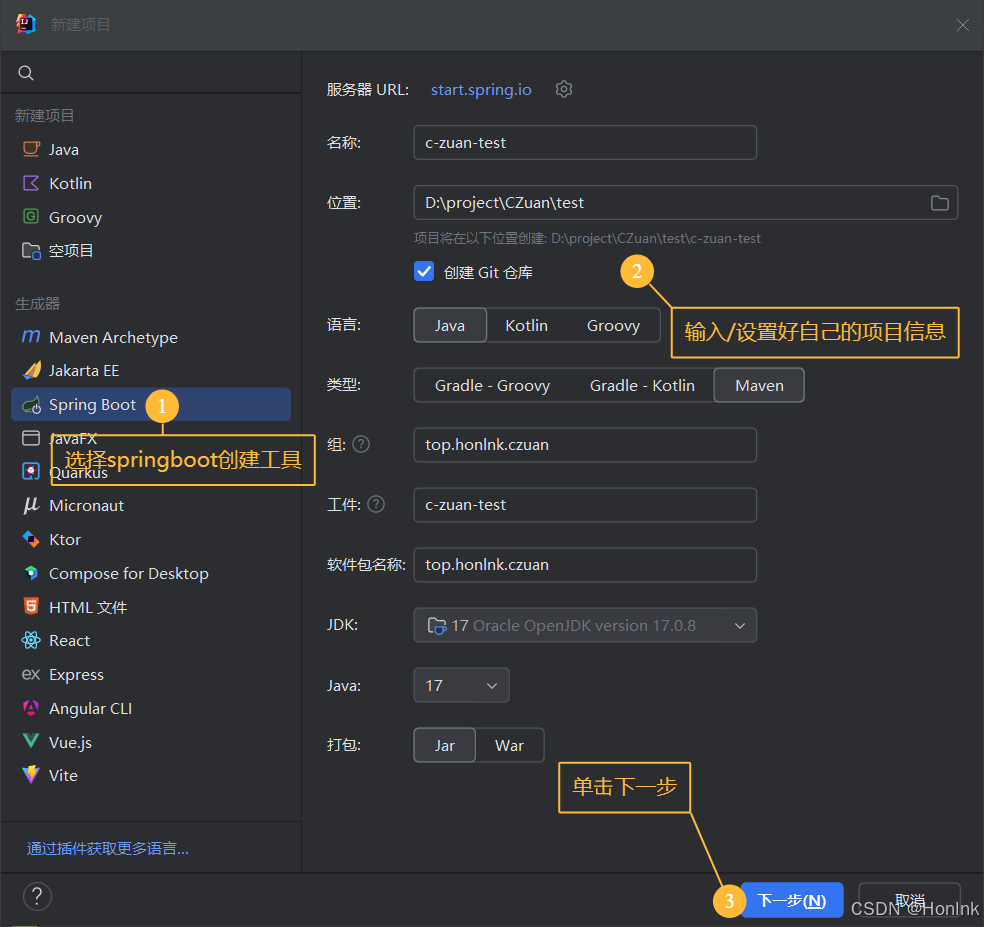Open the help question mark button
Image resolution: width=984 pixels, height=927 pixels.
[x=37, y=896]
